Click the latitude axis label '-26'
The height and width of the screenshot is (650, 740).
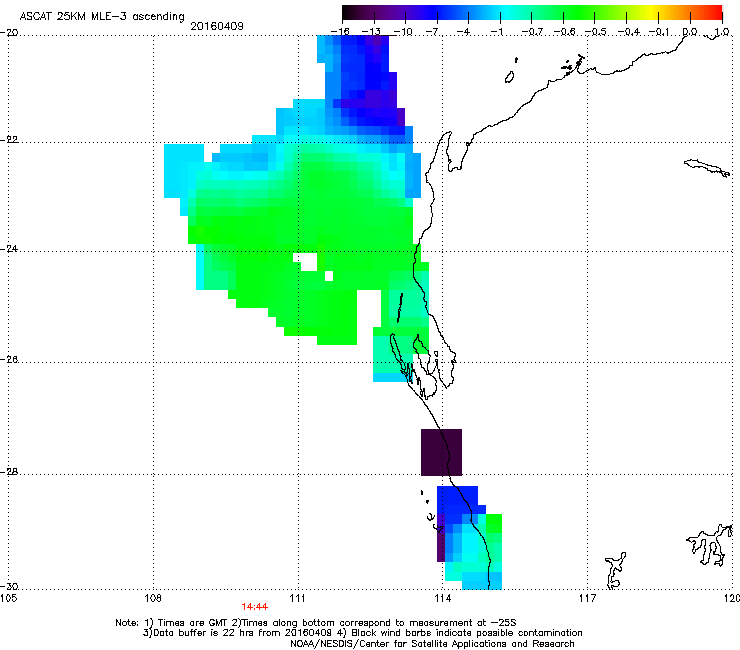pos(9,360)
